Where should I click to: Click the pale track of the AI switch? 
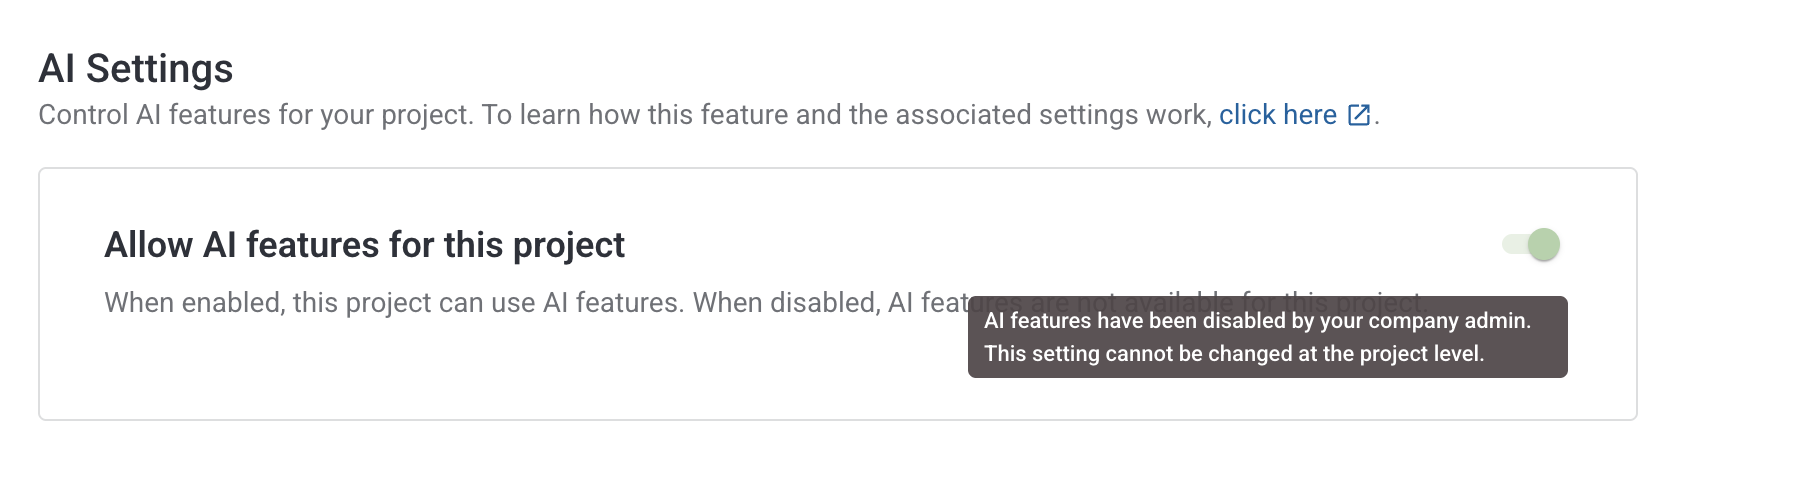point(1513,244)
